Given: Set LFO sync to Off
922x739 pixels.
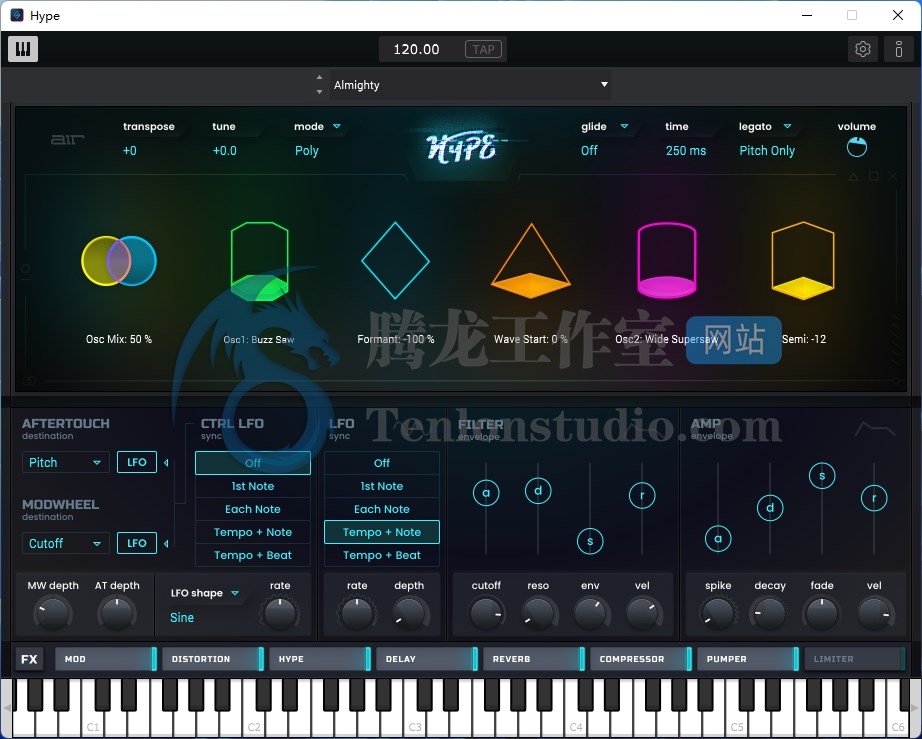Looking at the screenshot, I should coord(382,463).
